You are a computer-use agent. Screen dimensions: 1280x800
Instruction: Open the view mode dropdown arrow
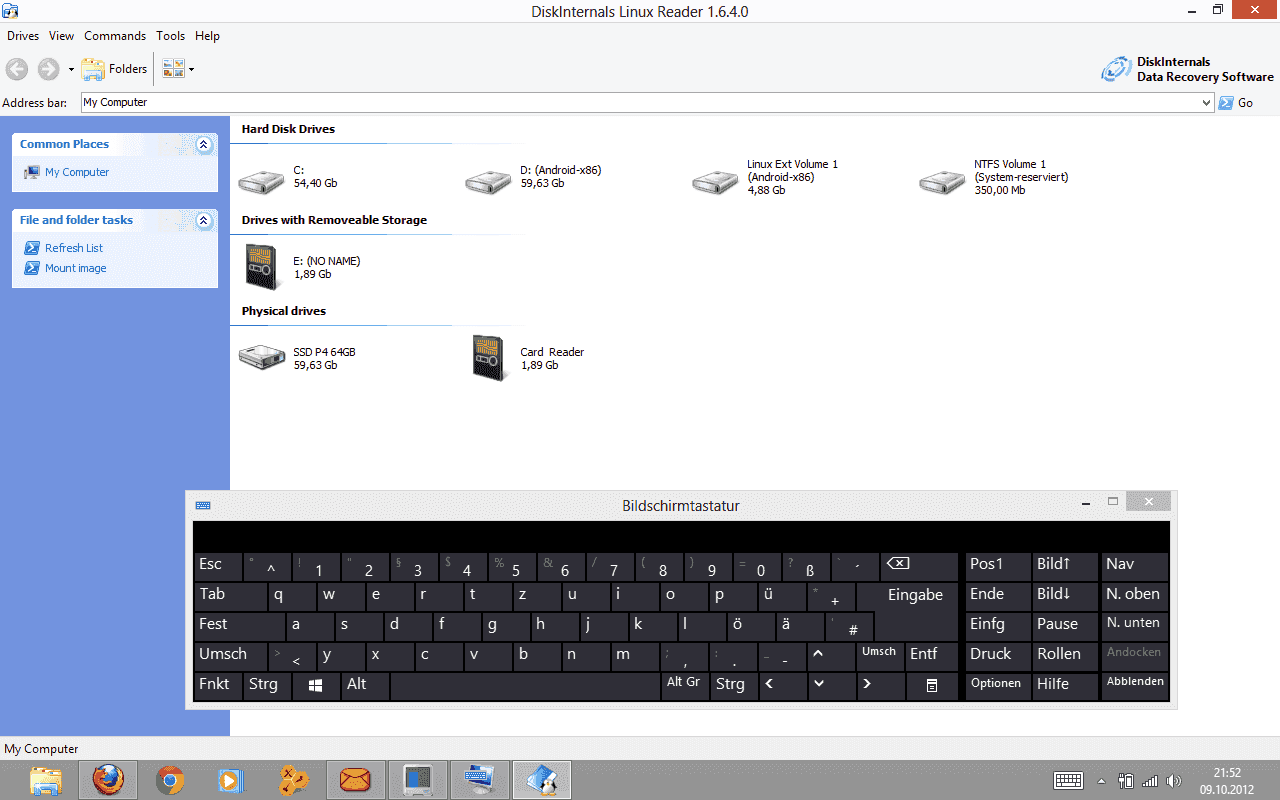191,70
